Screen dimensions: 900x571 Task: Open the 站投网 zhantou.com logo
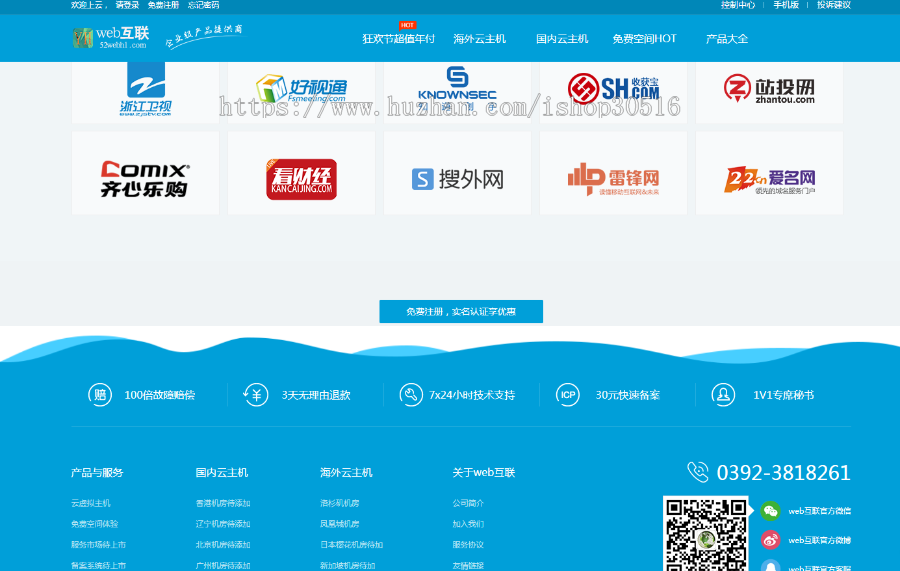click(770, 90)
